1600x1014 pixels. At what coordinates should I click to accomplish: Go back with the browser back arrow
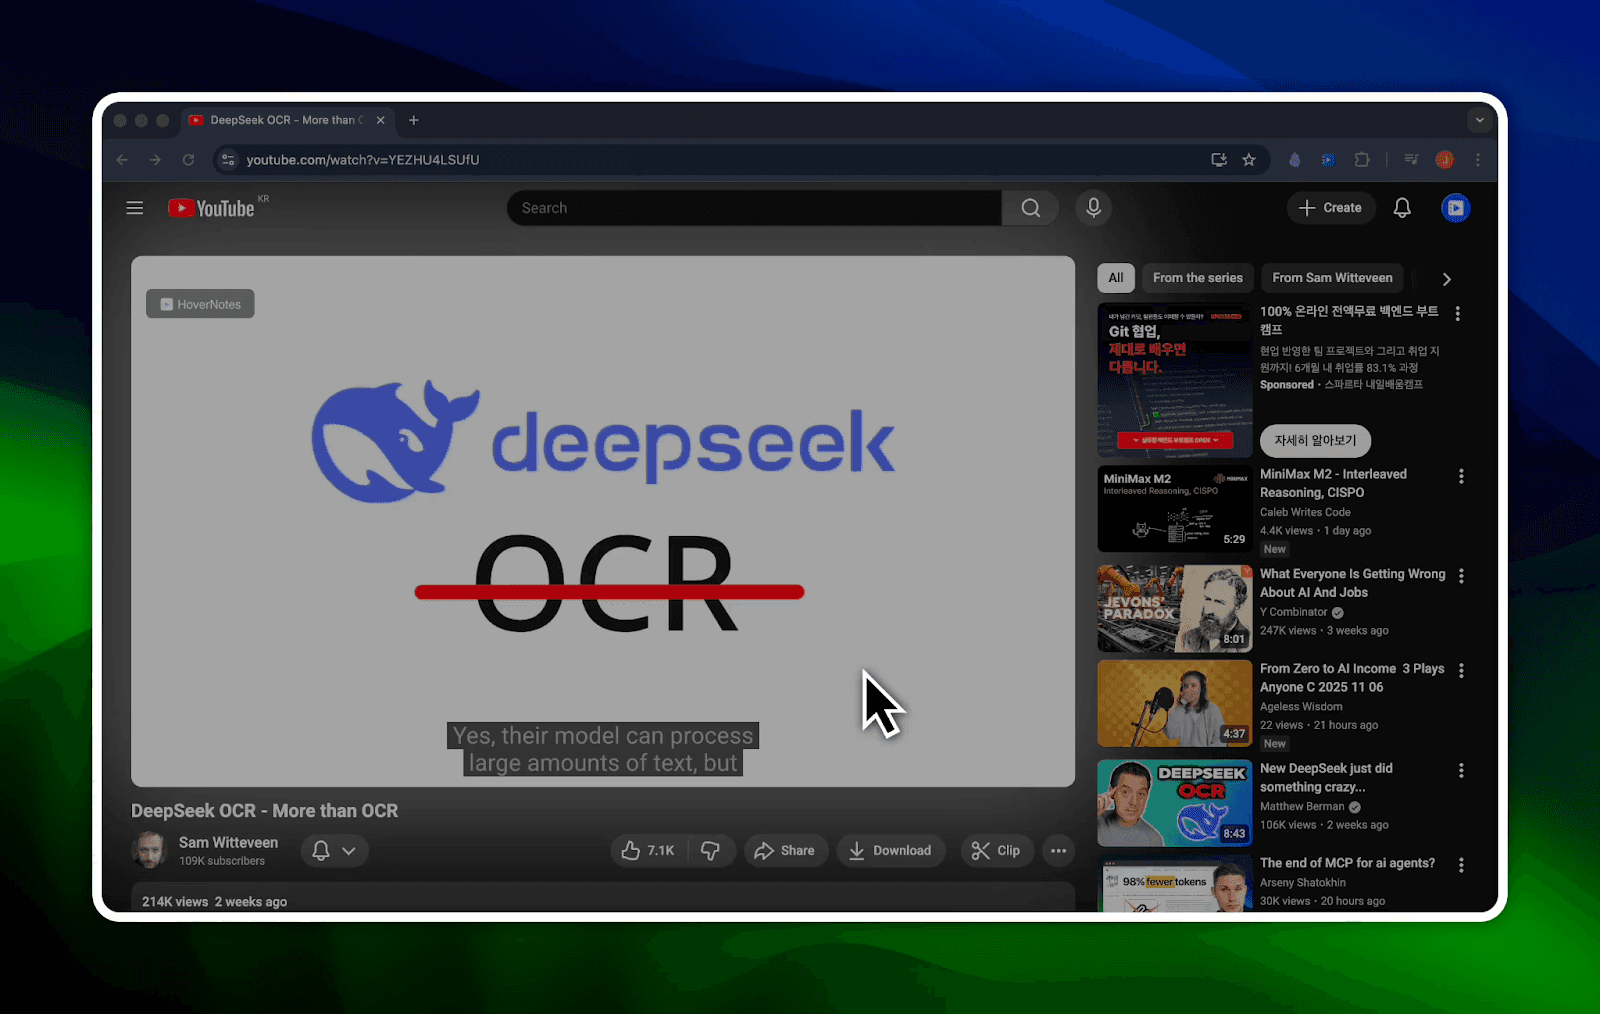coord(122,160)
